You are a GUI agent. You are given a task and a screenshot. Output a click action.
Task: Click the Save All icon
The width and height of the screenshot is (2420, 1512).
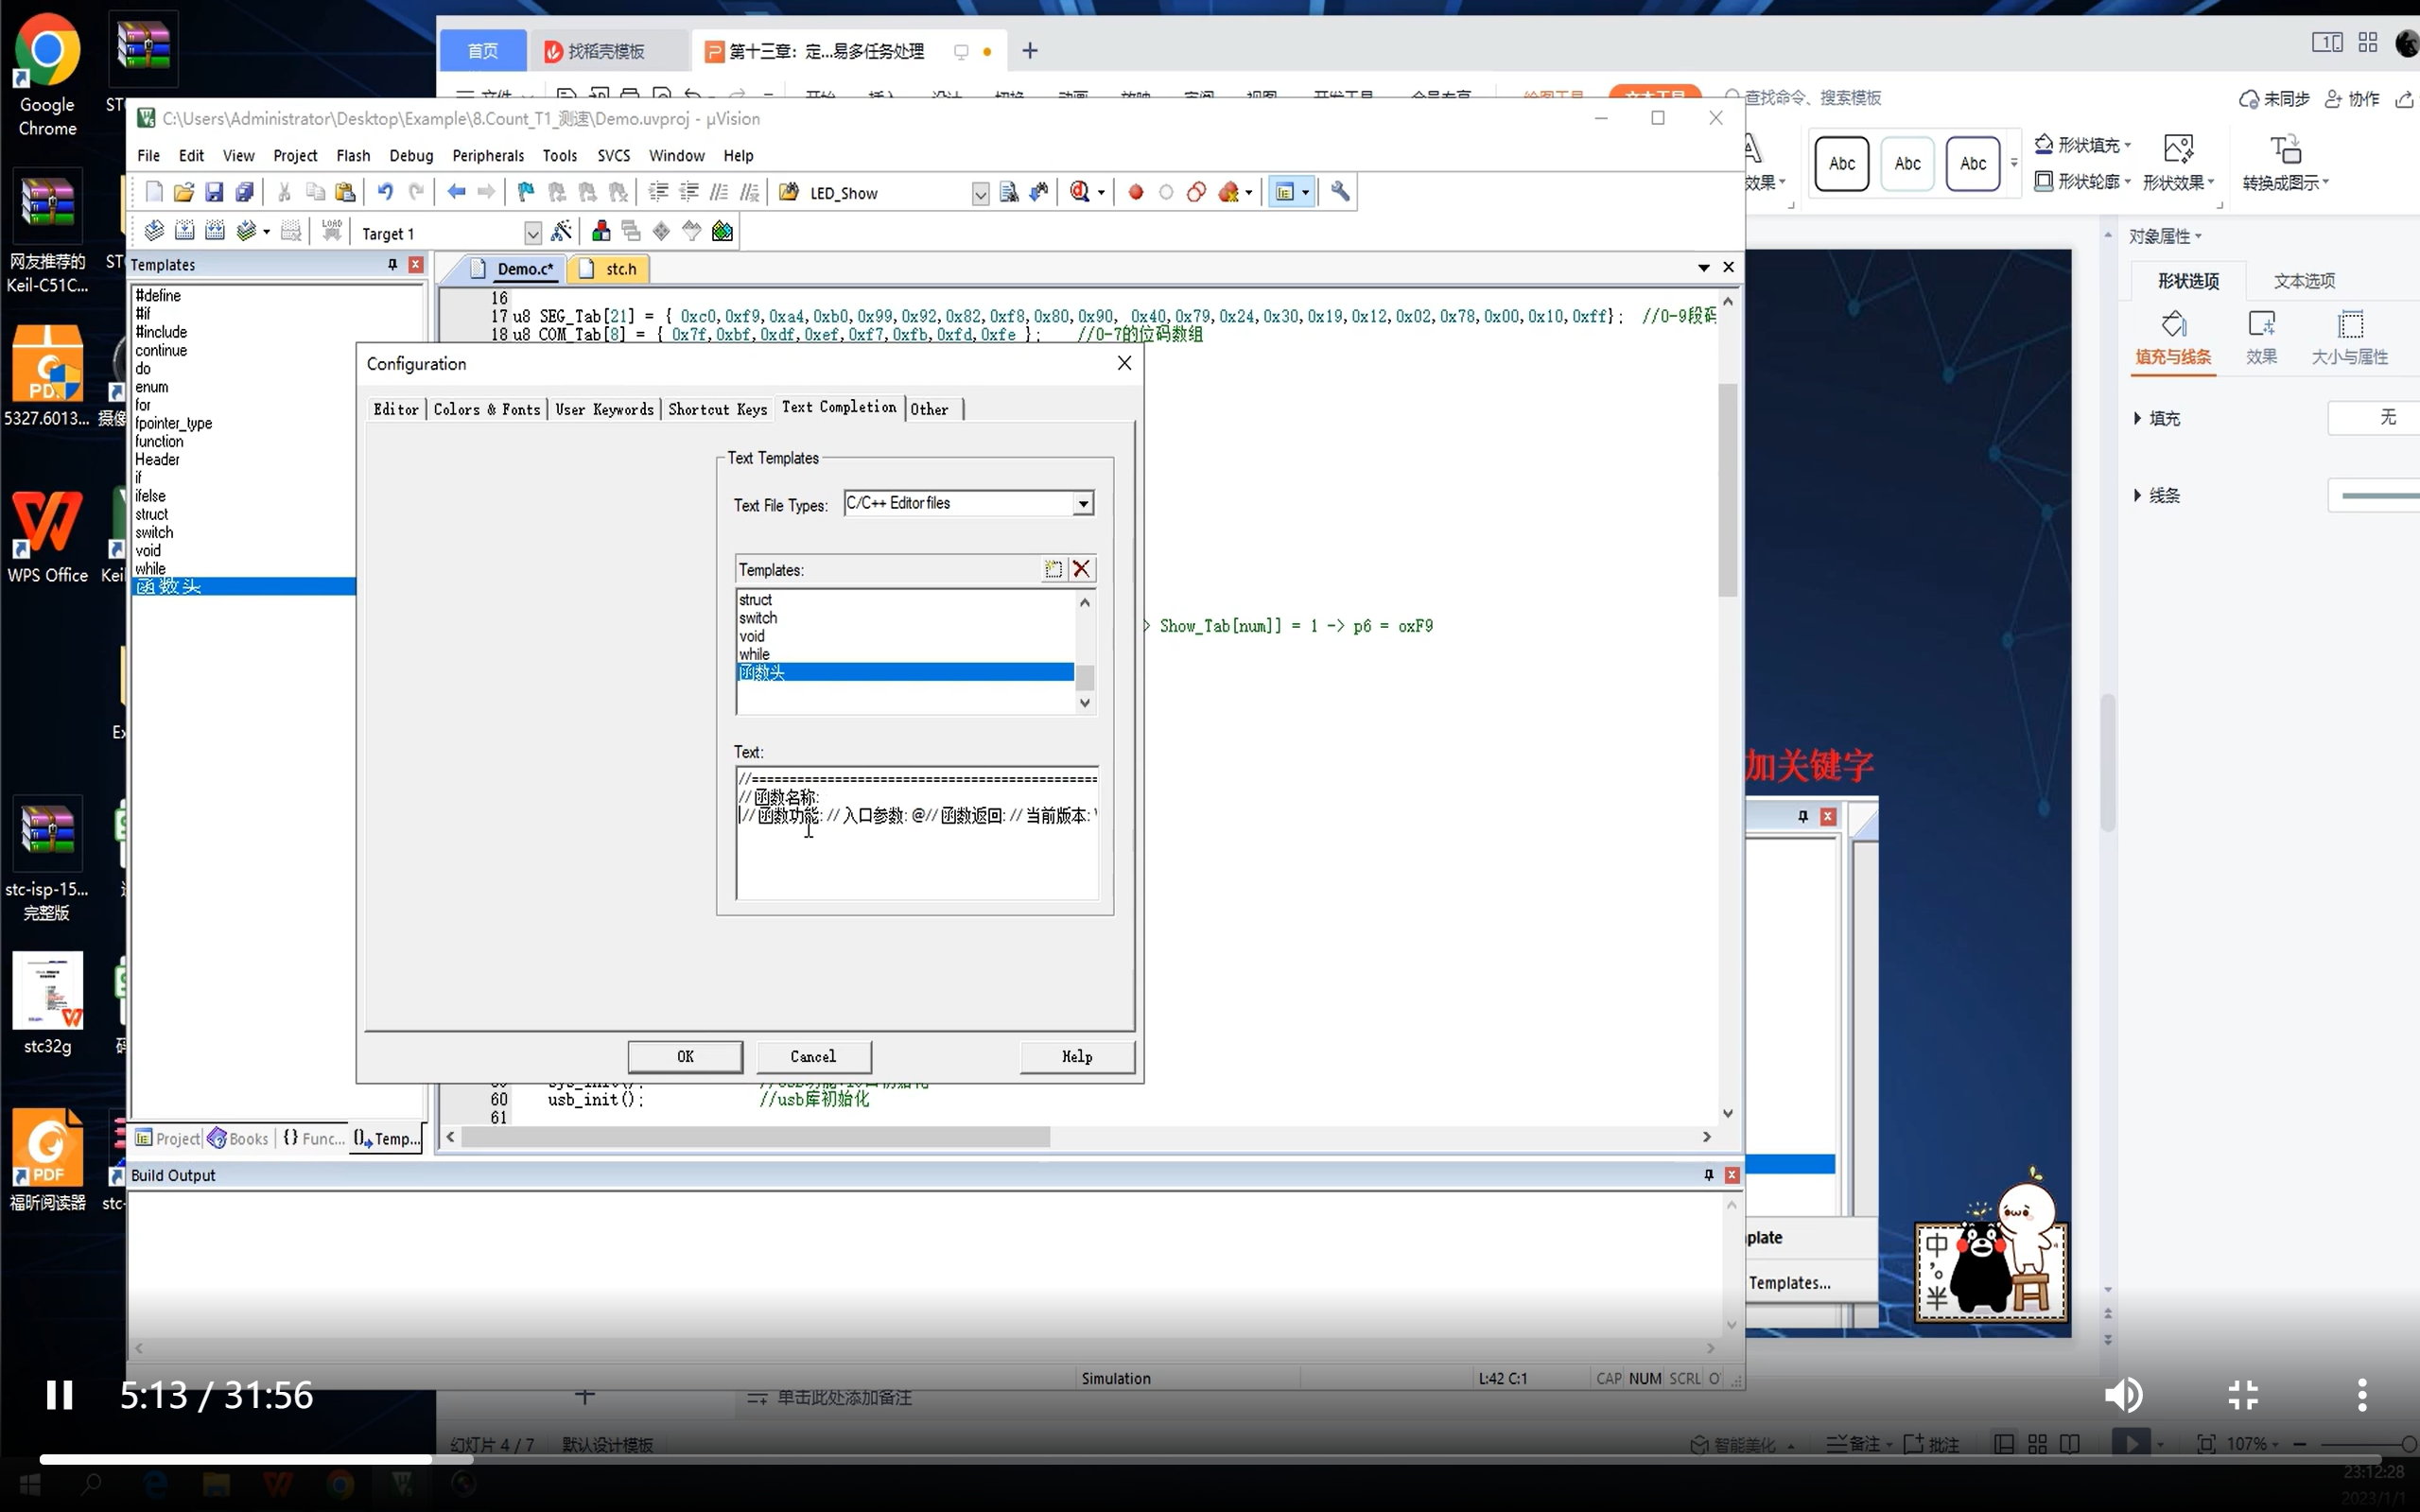tap(245, 192)
